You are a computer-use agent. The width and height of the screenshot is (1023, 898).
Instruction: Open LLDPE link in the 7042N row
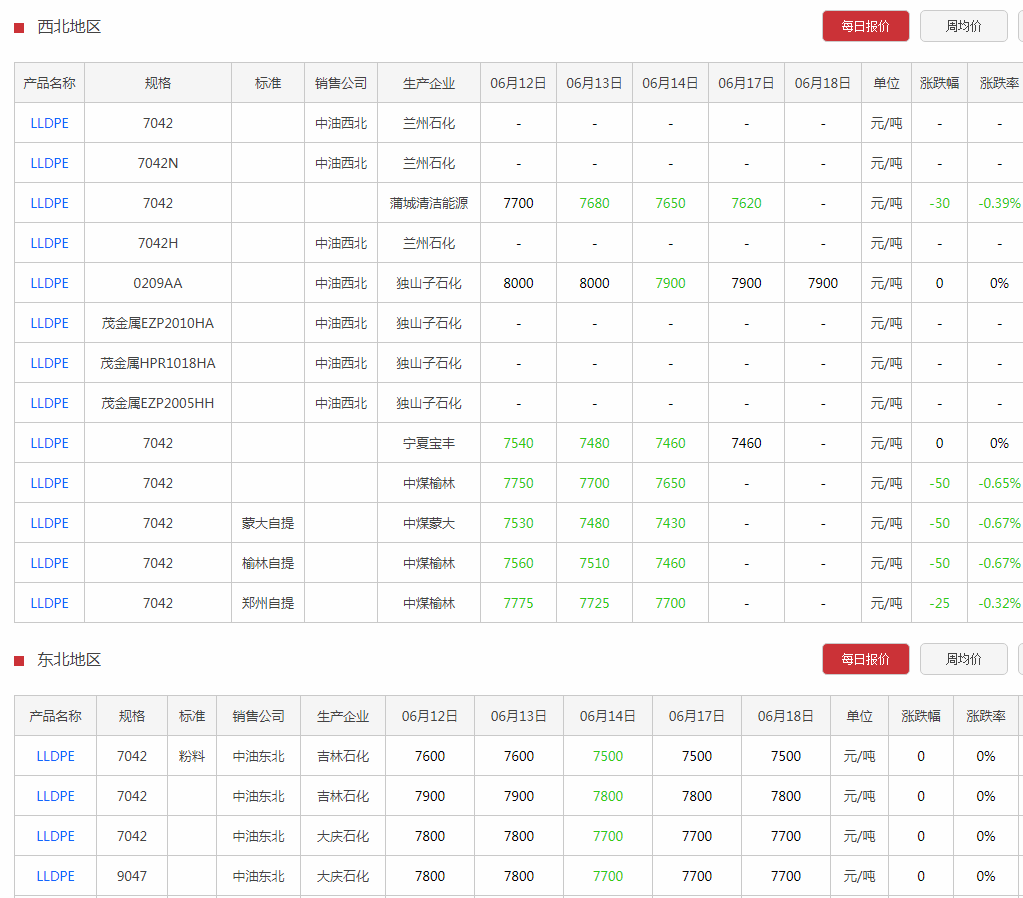click(x=50, y=163)
